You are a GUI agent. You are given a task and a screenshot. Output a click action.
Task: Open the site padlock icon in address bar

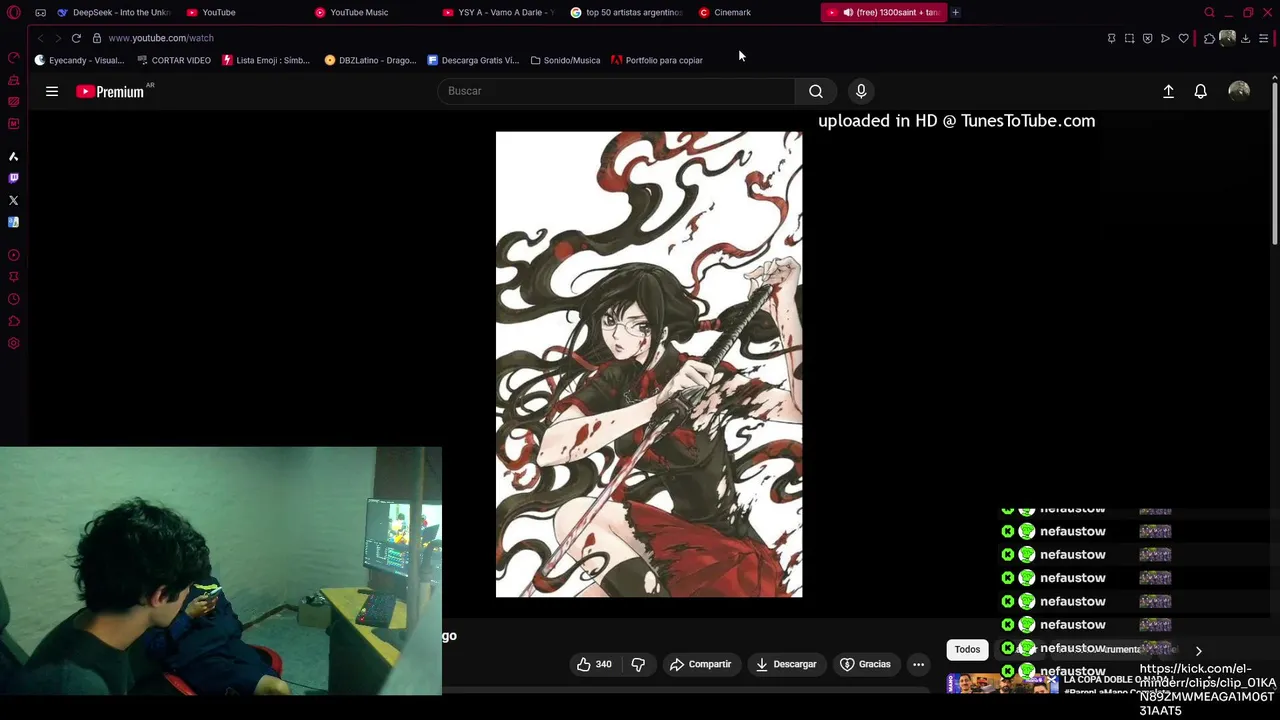(x=97, y=38)
